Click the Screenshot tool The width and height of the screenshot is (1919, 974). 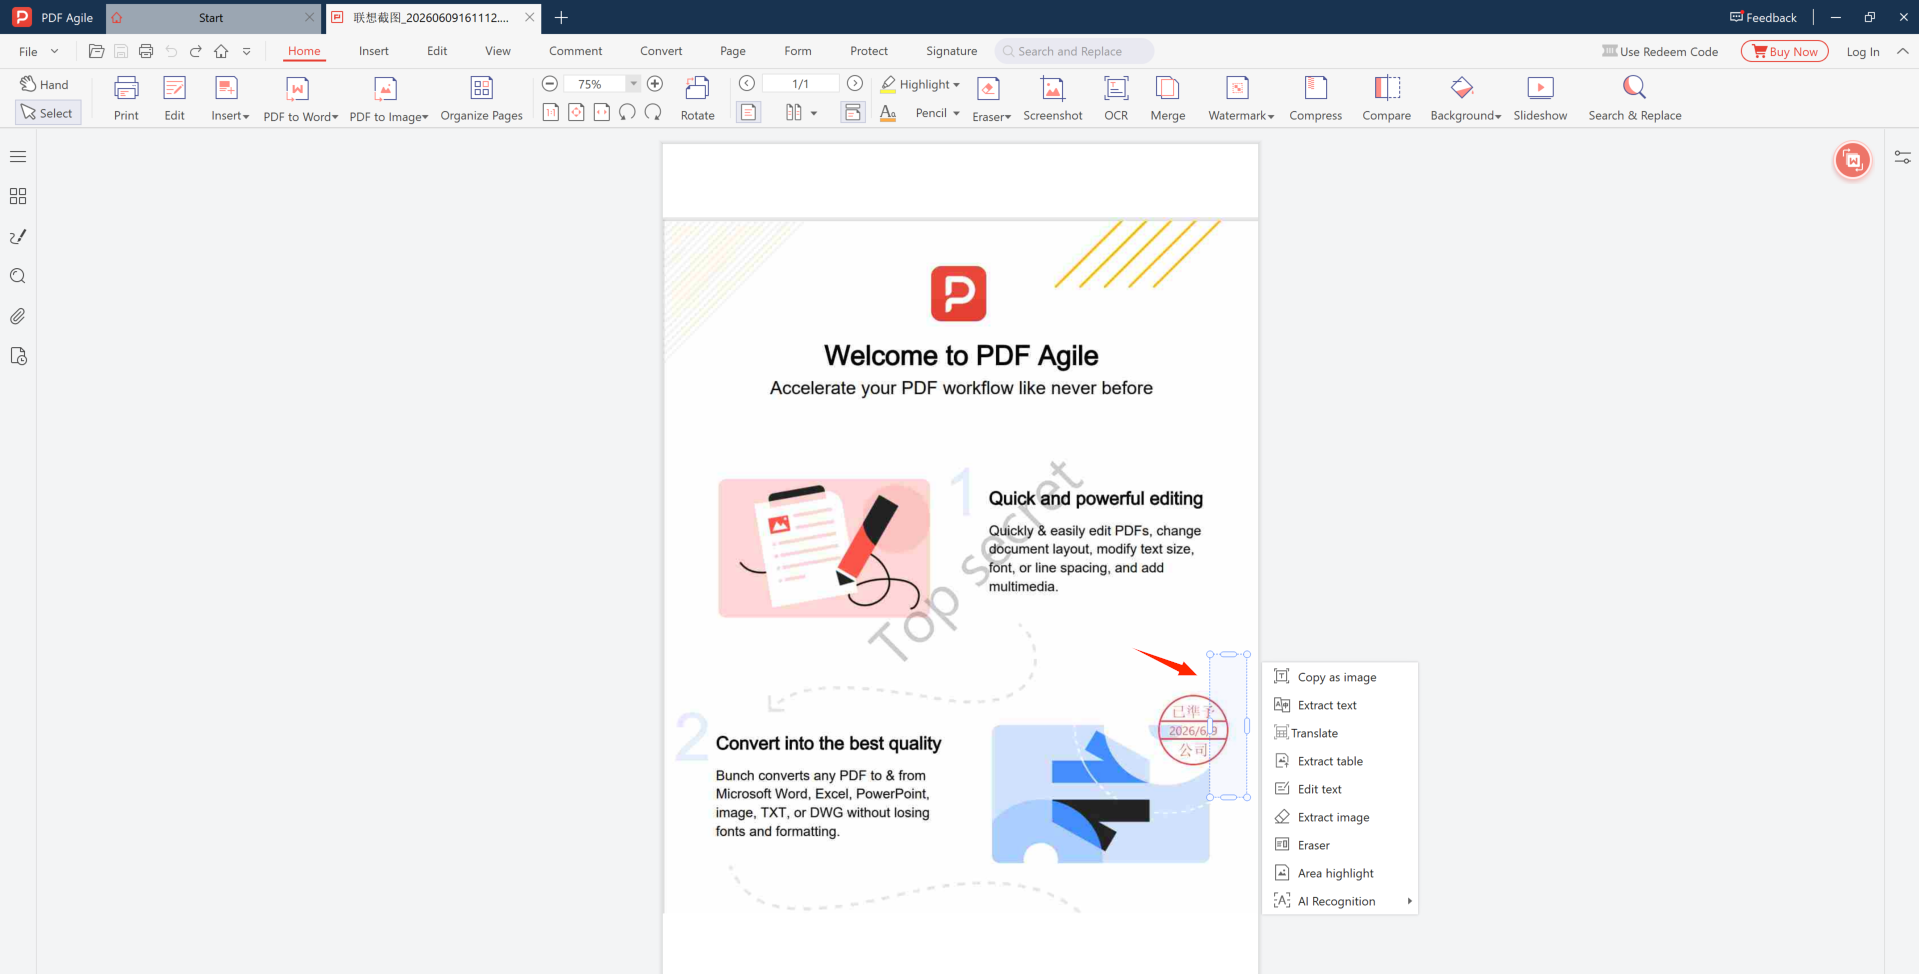(x=1052, y=98)
